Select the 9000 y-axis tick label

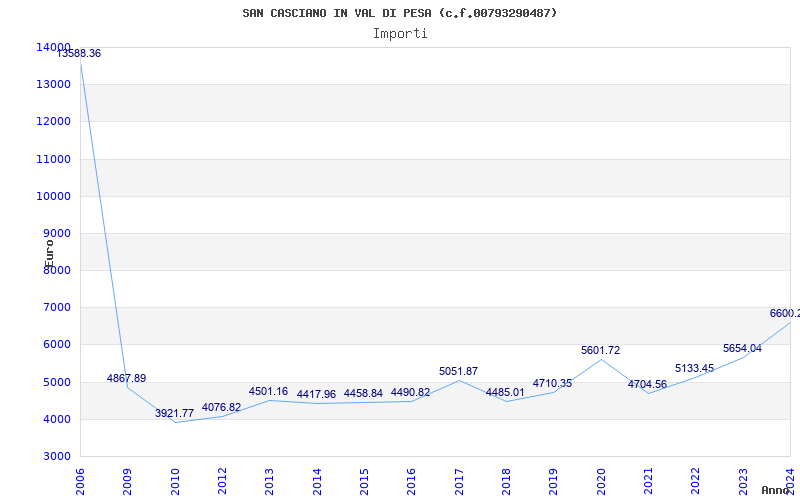(x=56, y=233)
